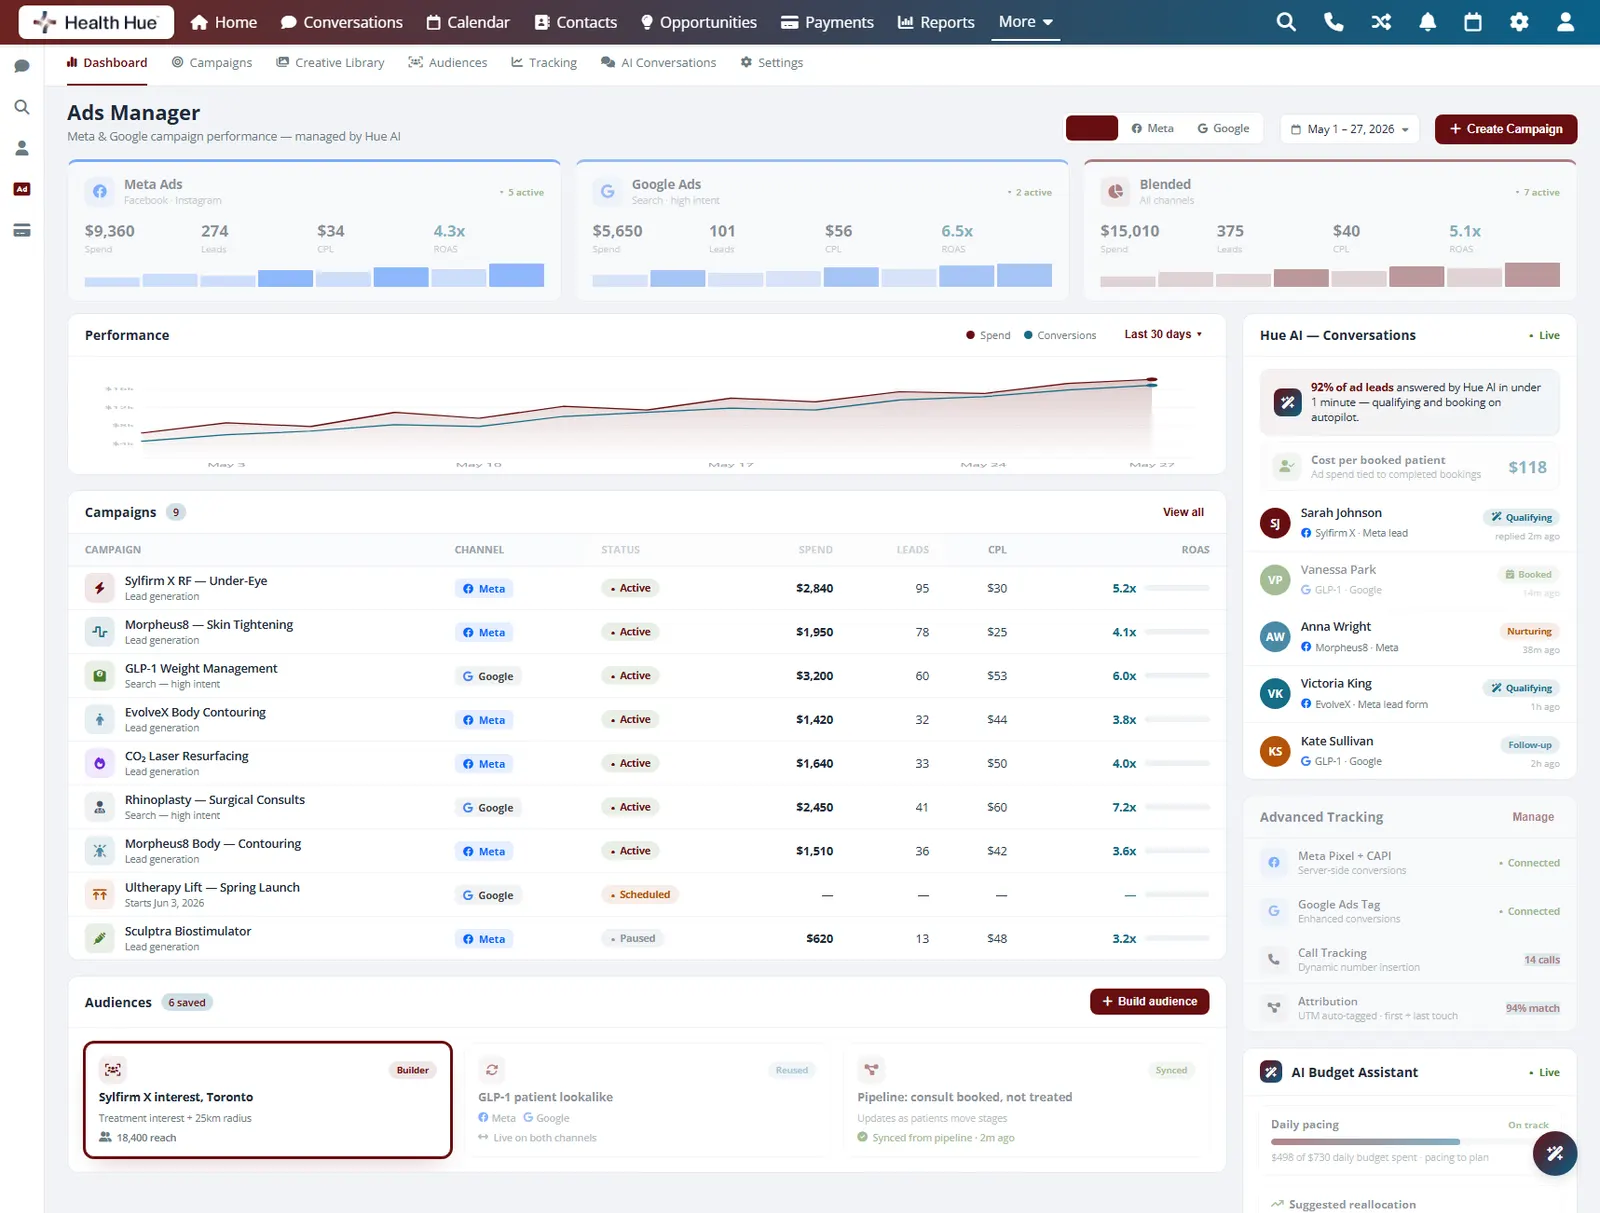Open the user profile icon

pos(1566,22)
